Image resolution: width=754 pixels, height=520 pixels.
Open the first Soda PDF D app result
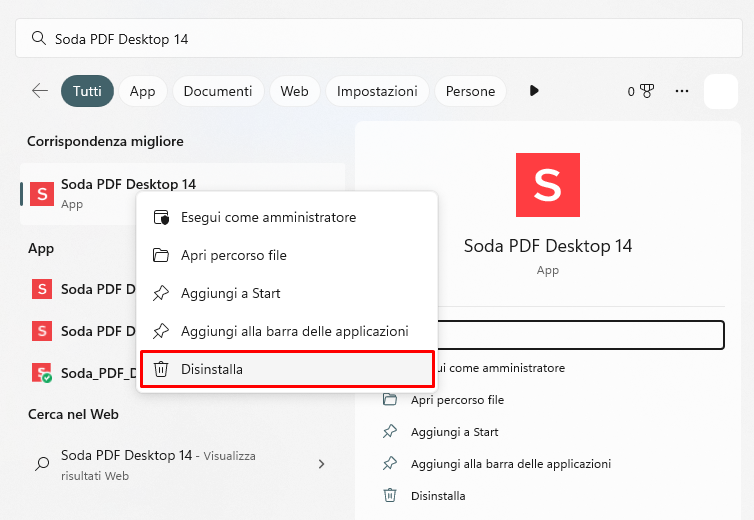pyautogui.click(x=82, y=289)
